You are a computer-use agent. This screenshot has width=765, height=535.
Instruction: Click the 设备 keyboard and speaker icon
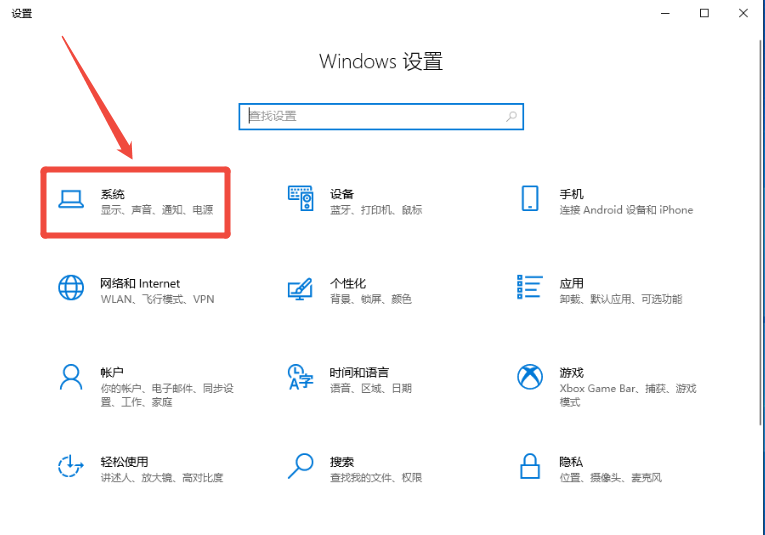301,198
